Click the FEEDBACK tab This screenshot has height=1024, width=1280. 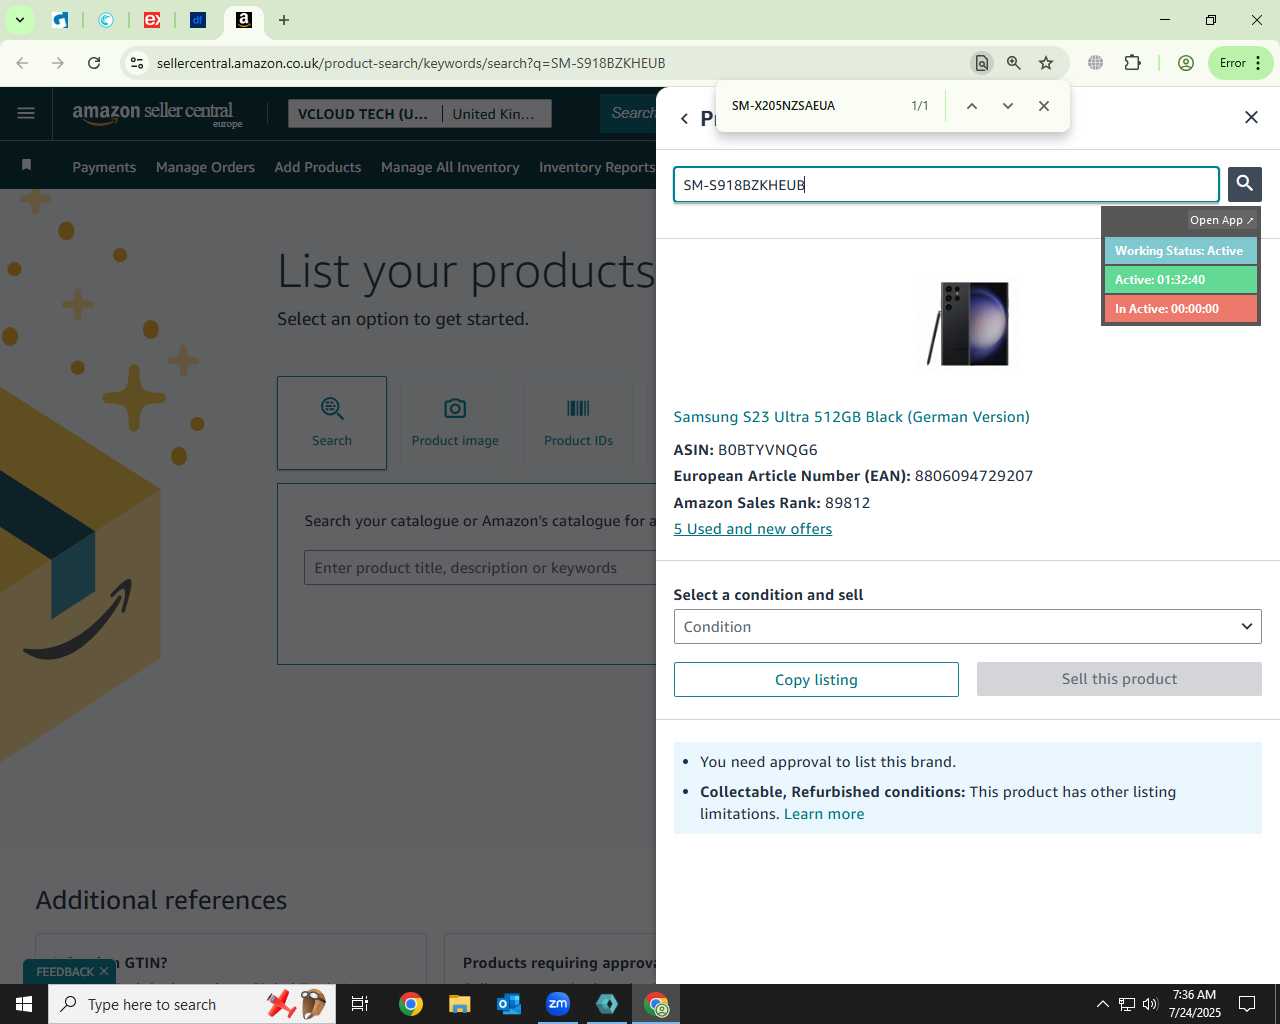(65, 972)
